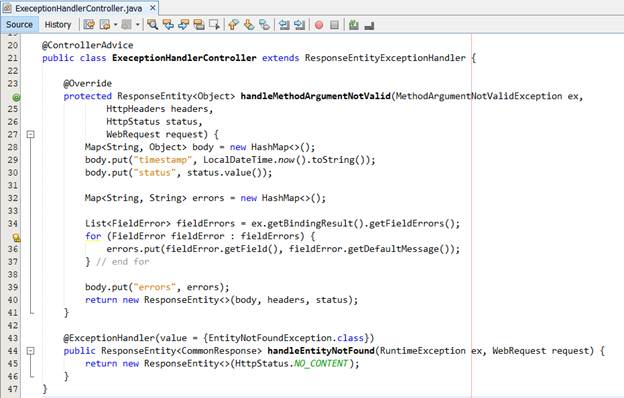Click MethodArgumentNotValidException parameter type
The width and height of the screenshot is (624, 398).
pyautogui.click(x=479, y=96)
